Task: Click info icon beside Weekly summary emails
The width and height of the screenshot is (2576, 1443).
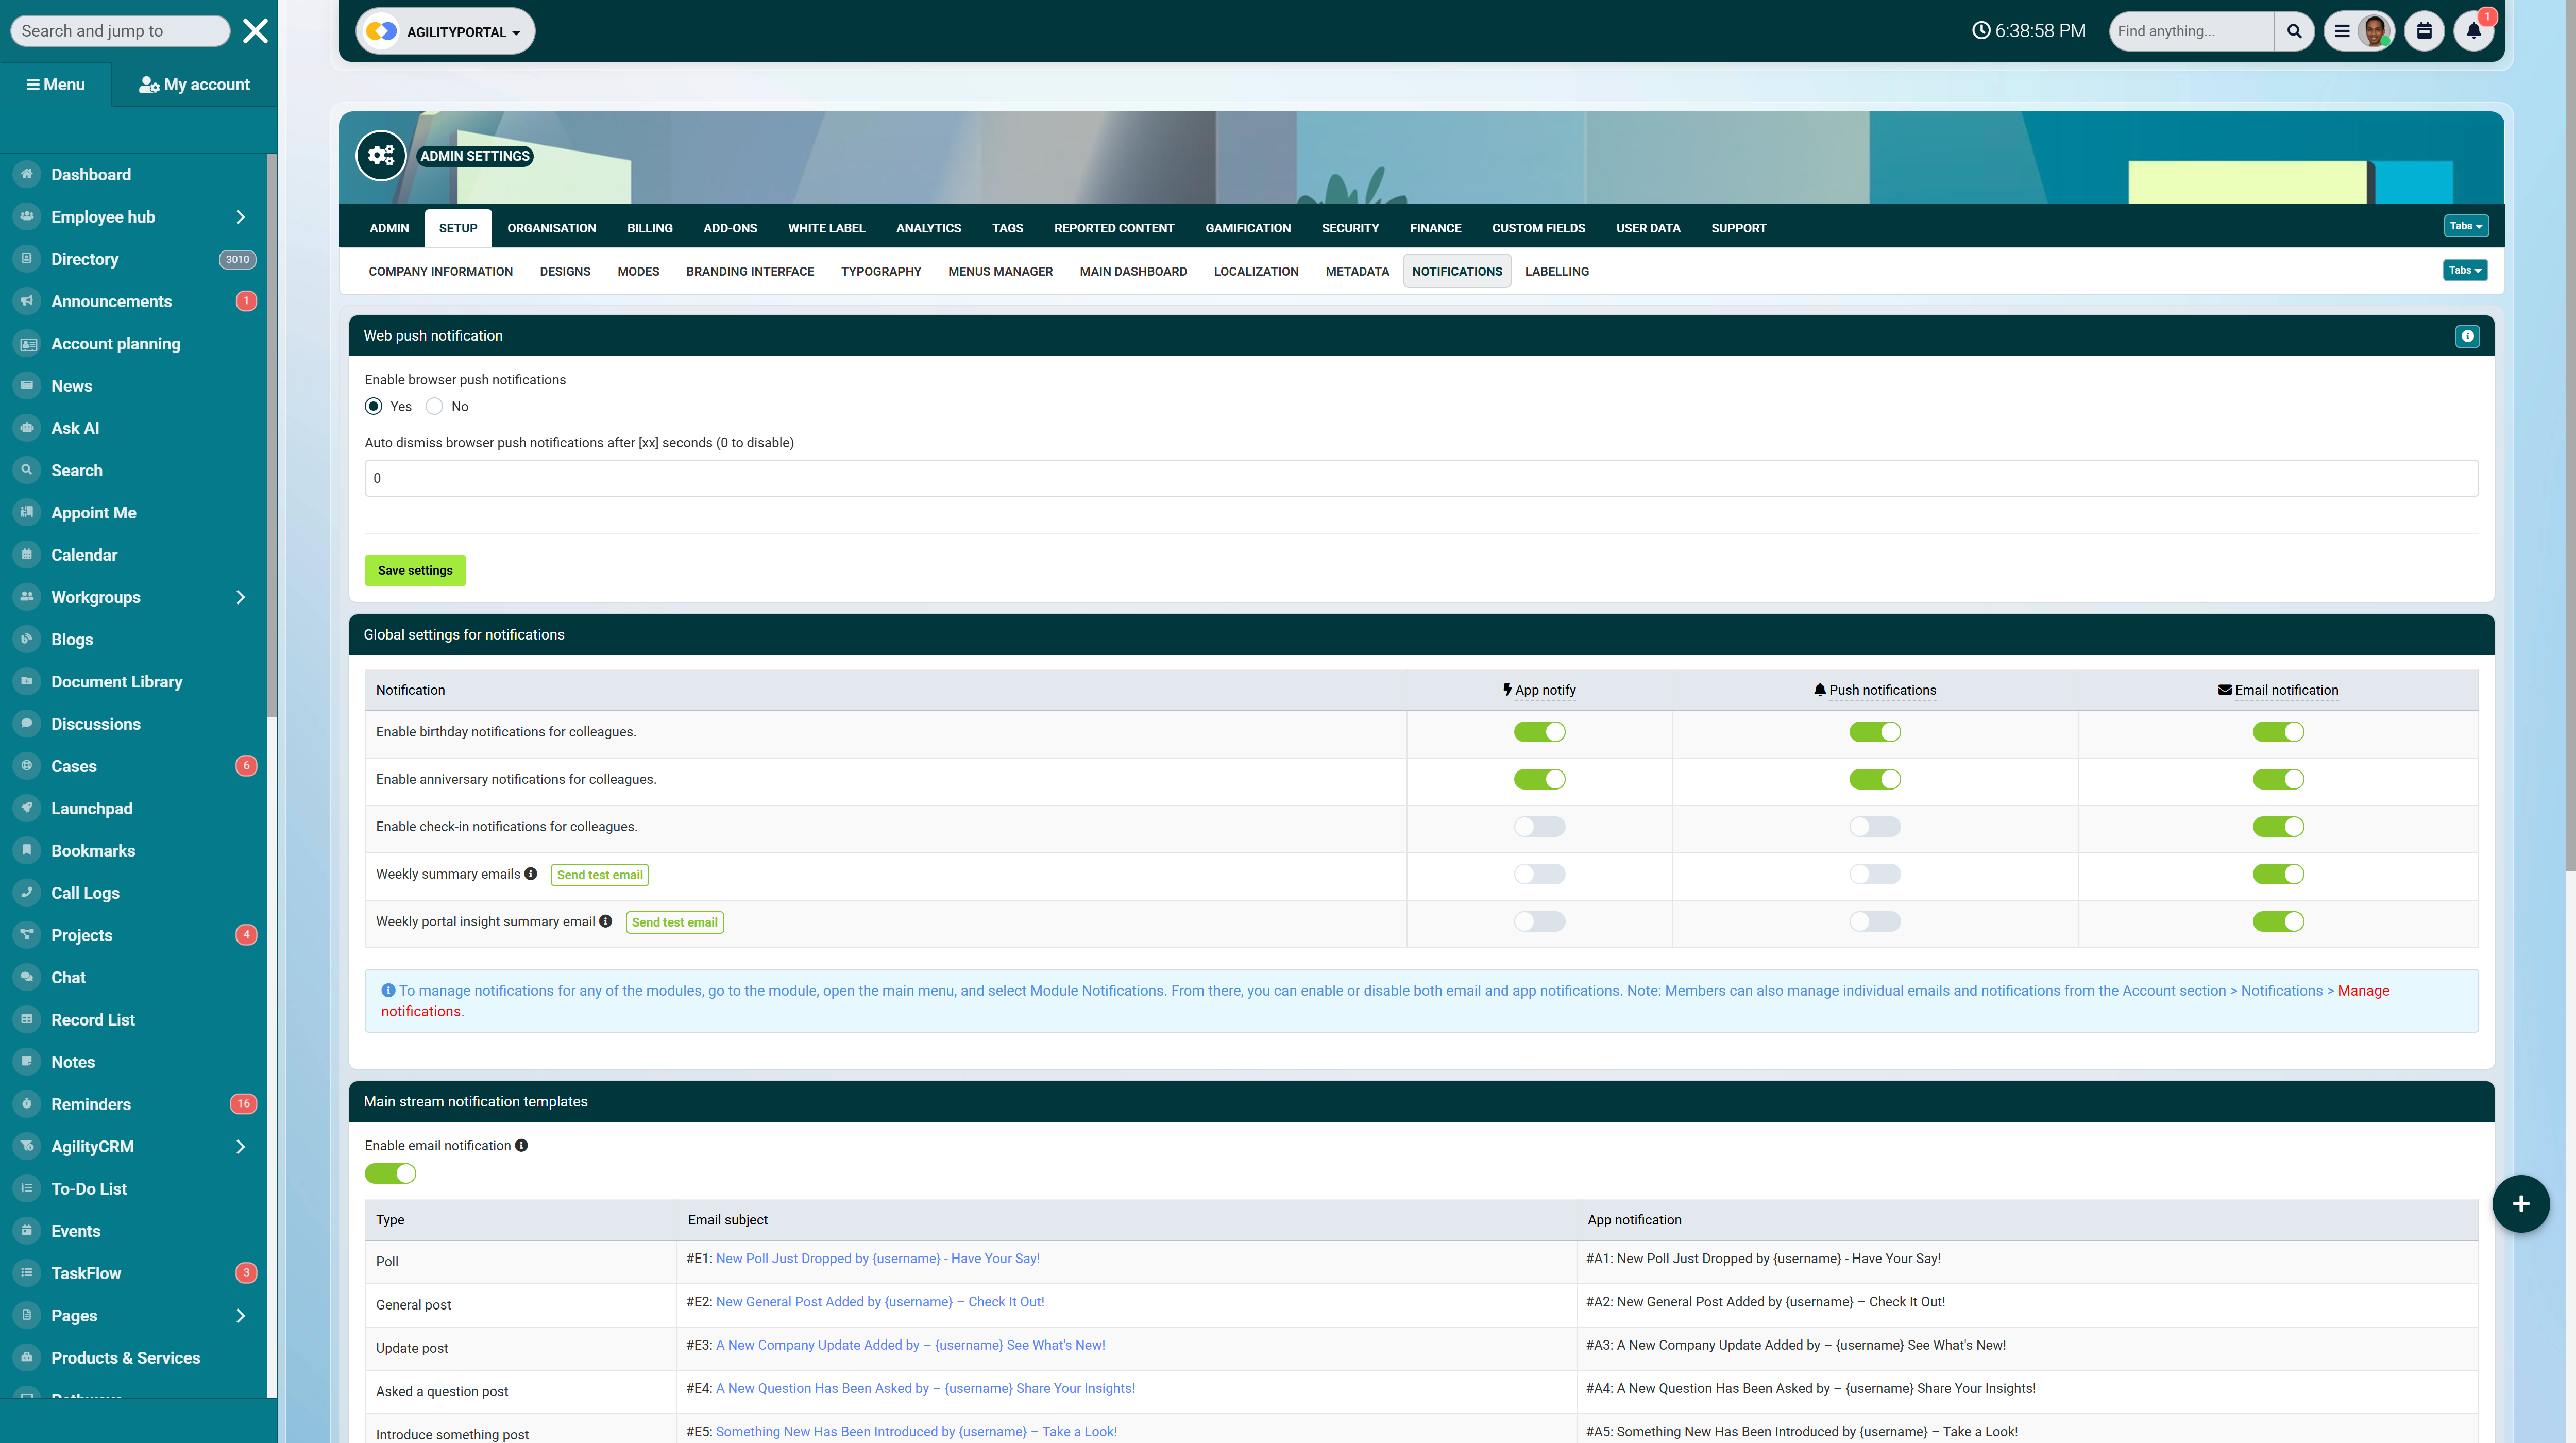Action: [531, 874]
